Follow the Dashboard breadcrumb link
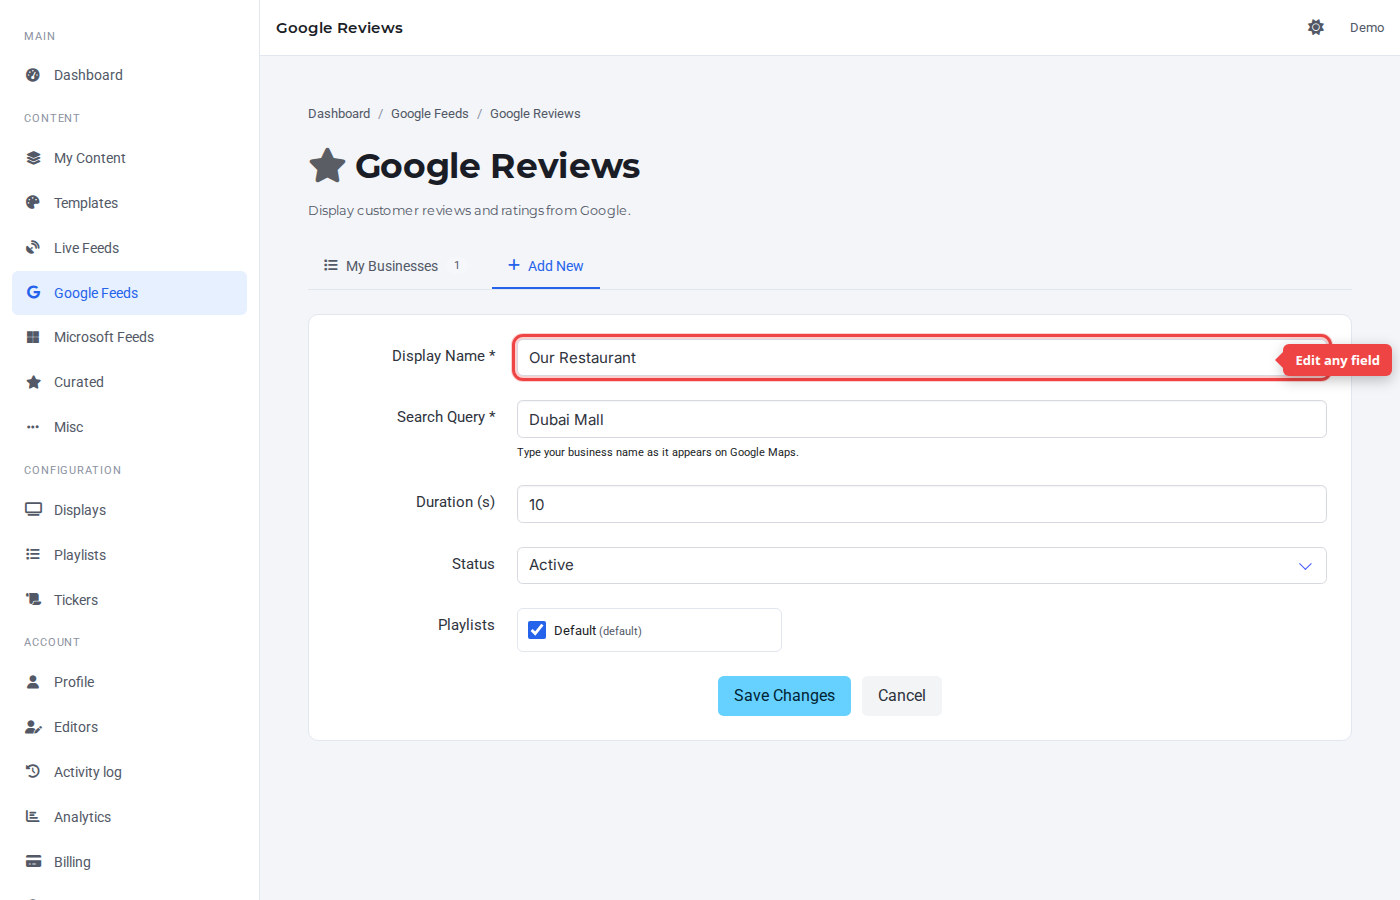Viewport: 1400px width, 900px height. pos(339,114)
